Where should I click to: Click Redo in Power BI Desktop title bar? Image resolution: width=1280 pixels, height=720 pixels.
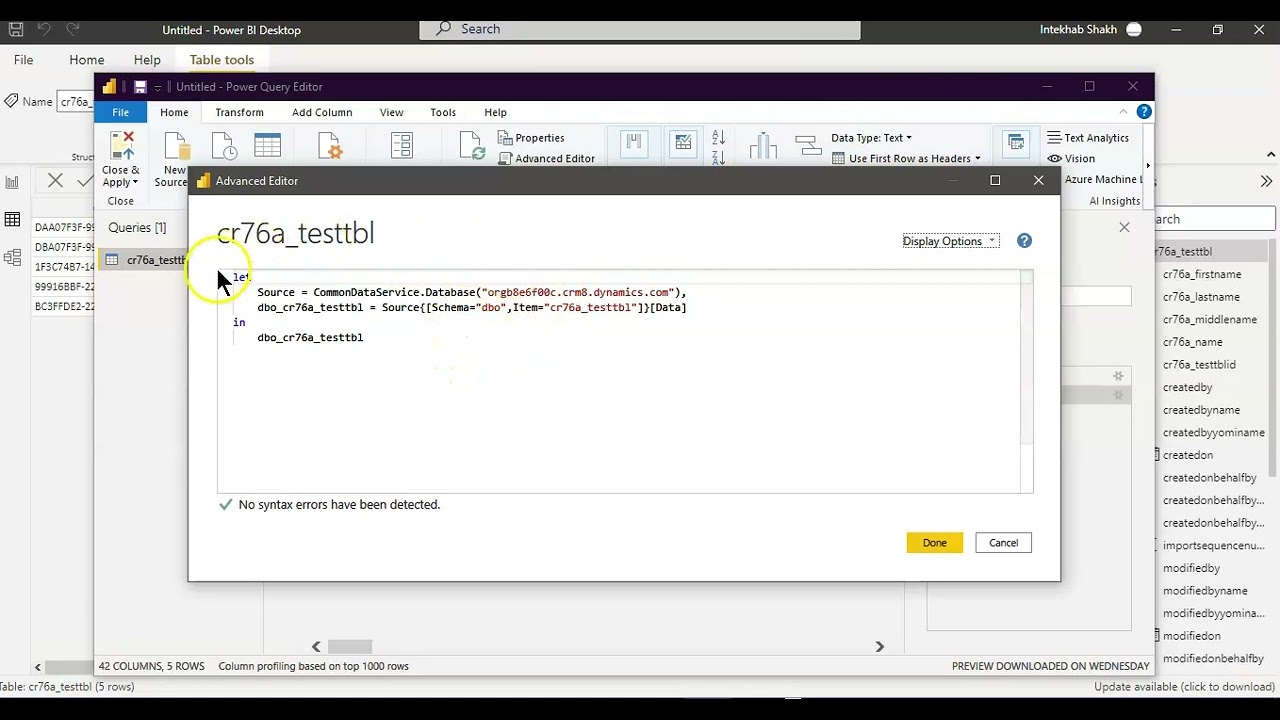73,30
